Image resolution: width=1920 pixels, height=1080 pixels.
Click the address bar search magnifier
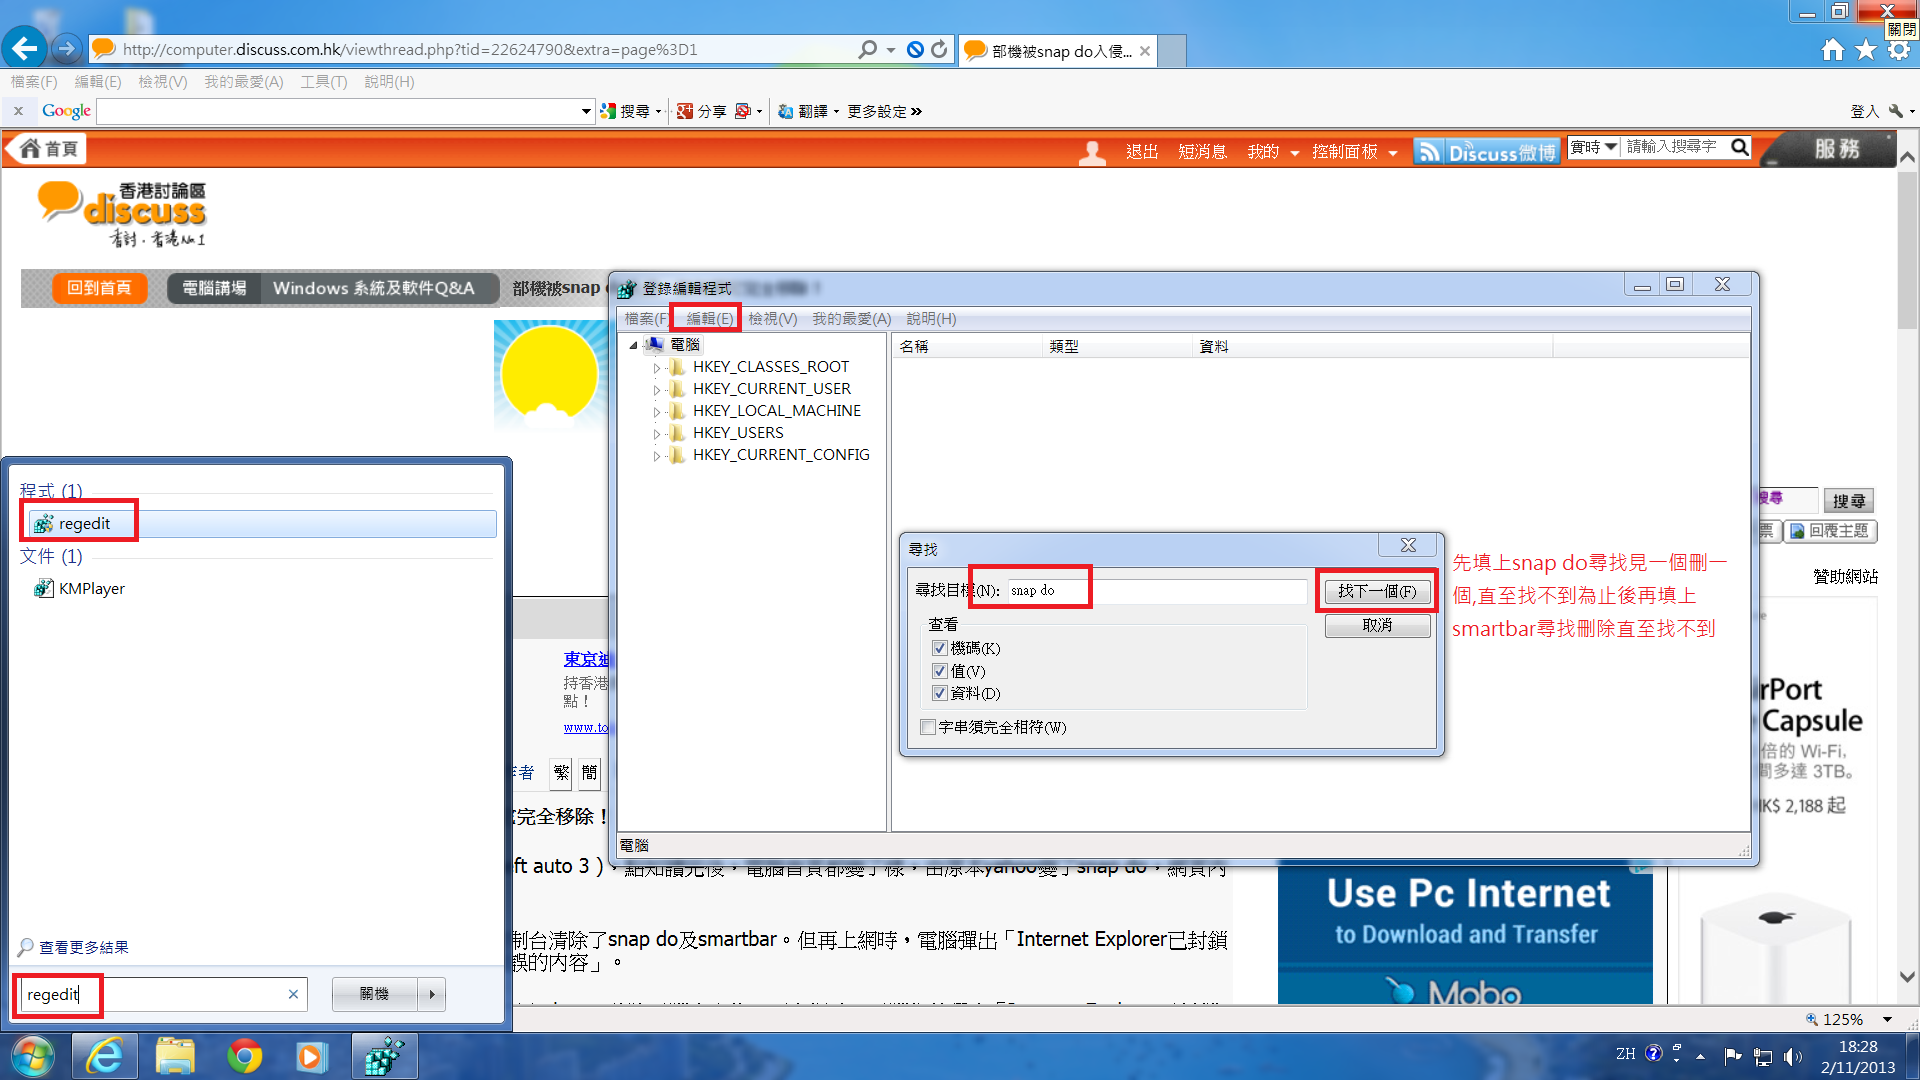tap(867, 49)
